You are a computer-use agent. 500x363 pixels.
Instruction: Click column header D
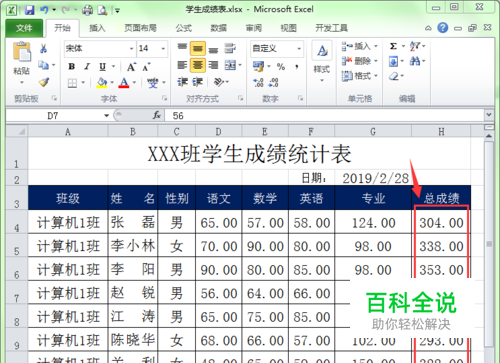(x=219, y=132)
